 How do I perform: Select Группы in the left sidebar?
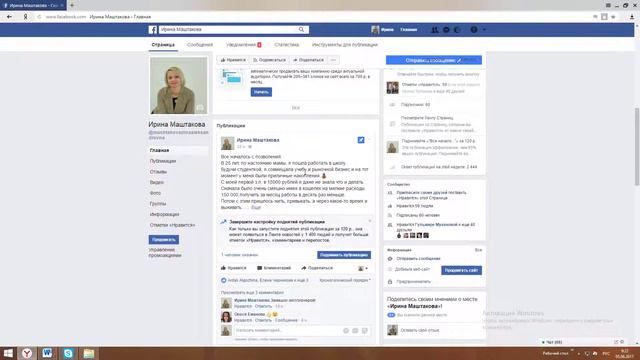[158, 204]
